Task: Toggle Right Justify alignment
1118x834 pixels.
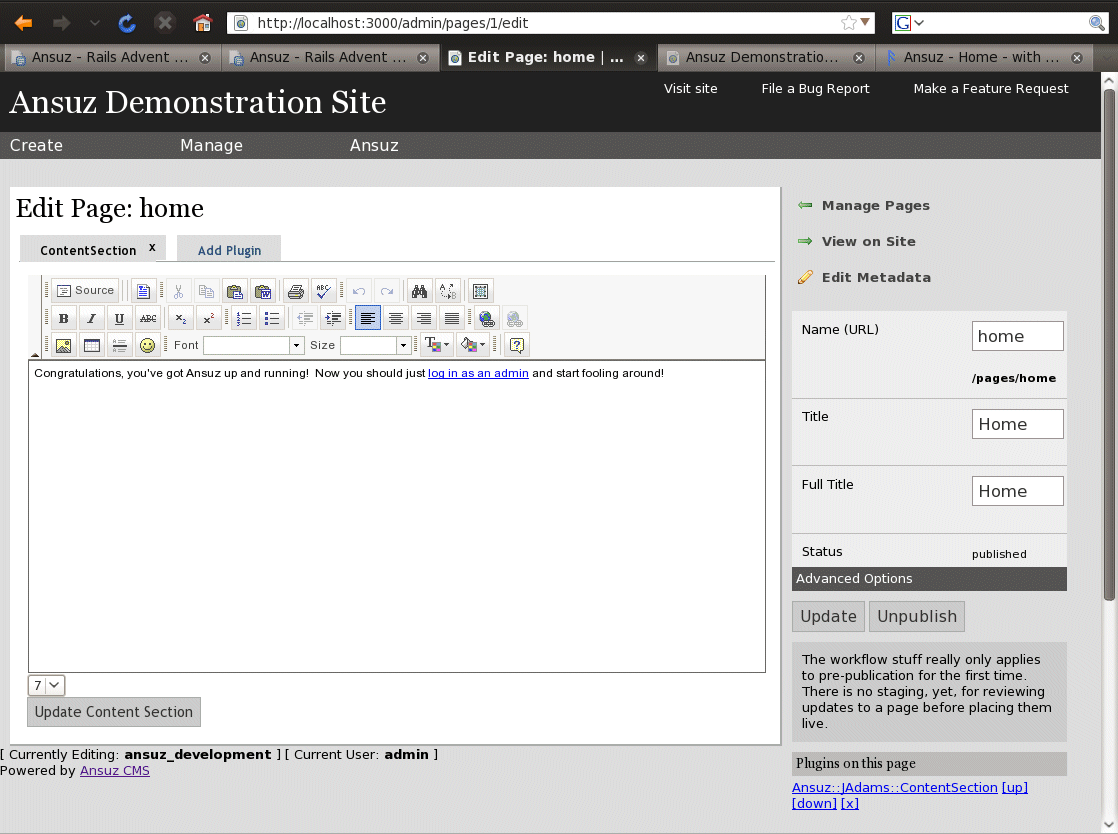Action: [x=424, y=318]
